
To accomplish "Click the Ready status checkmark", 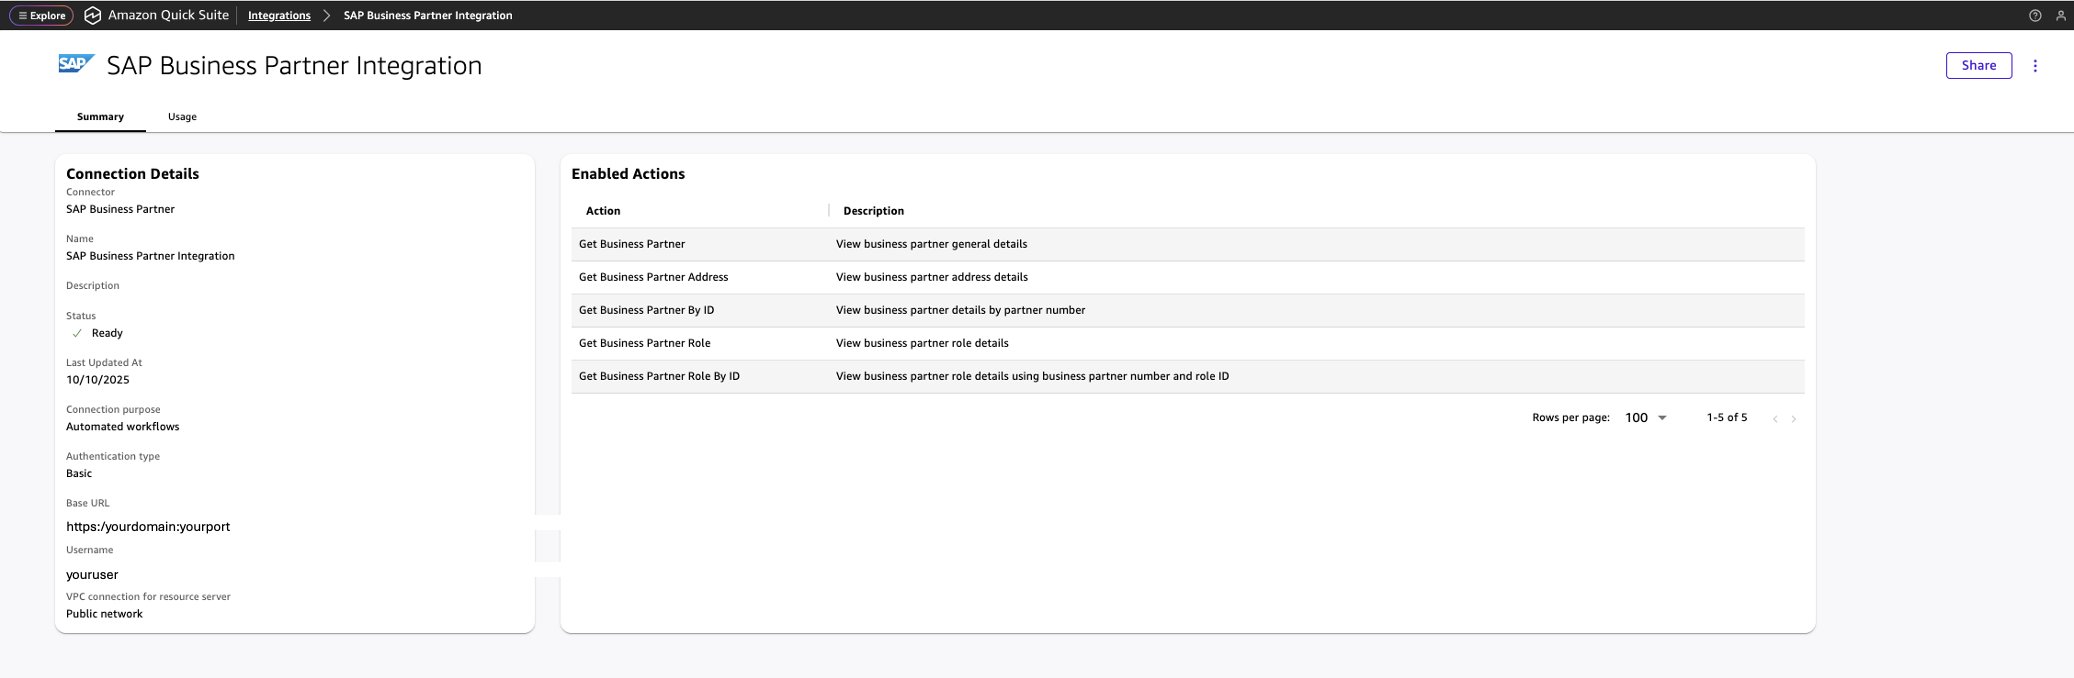I will point(77,334).
